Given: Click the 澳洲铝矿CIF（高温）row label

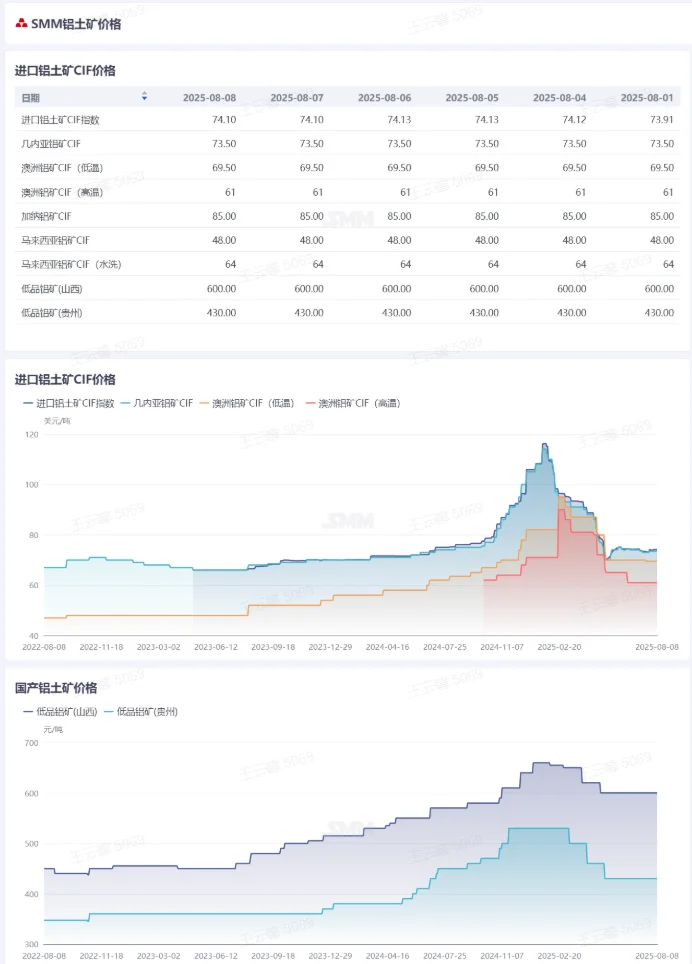Looking at the screenshot, I should click(x=62, y=192).
